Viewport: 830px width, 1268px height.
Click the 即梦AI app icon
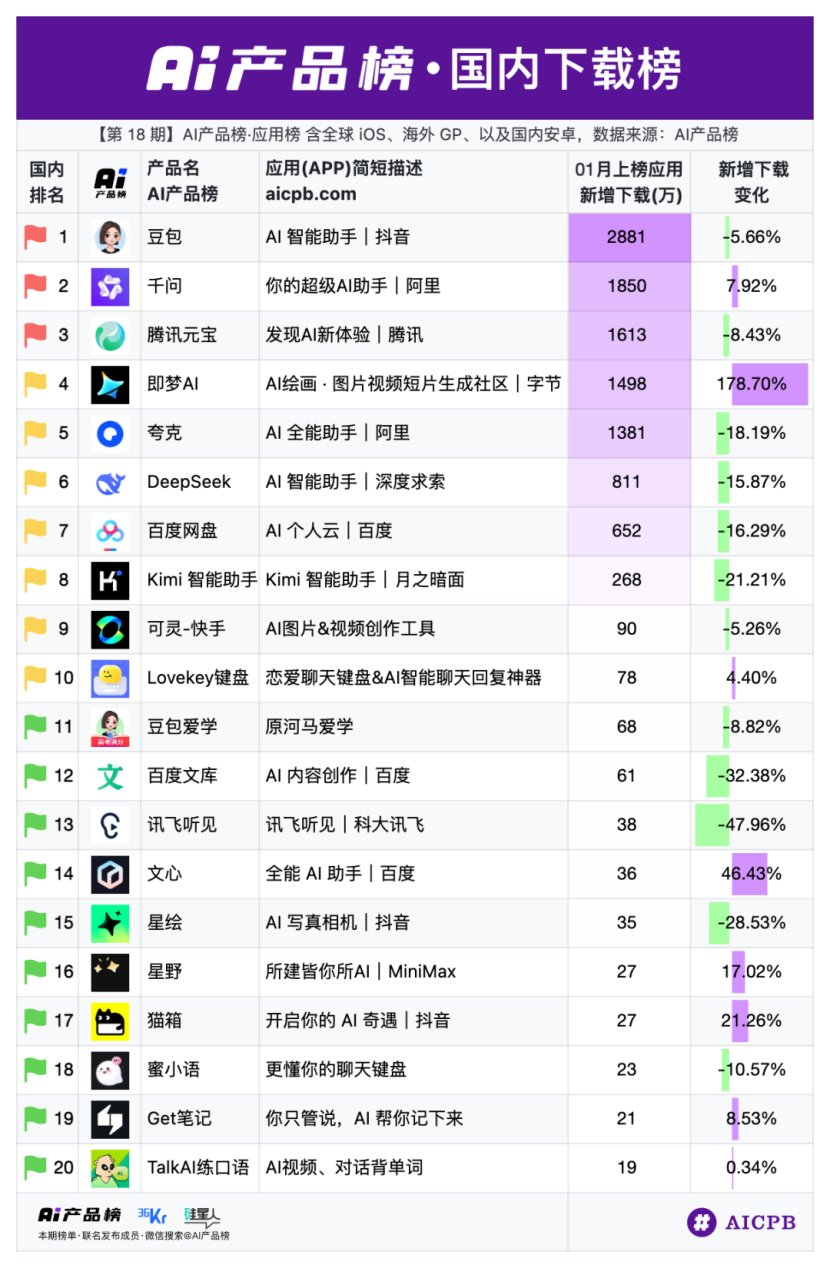[x=110, y=385]
